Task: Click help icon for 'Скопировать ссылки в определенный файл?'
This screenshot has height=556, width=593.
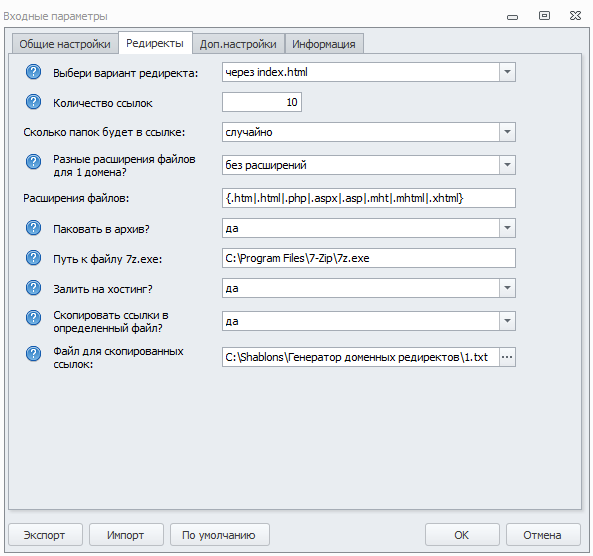Action: 33,318
